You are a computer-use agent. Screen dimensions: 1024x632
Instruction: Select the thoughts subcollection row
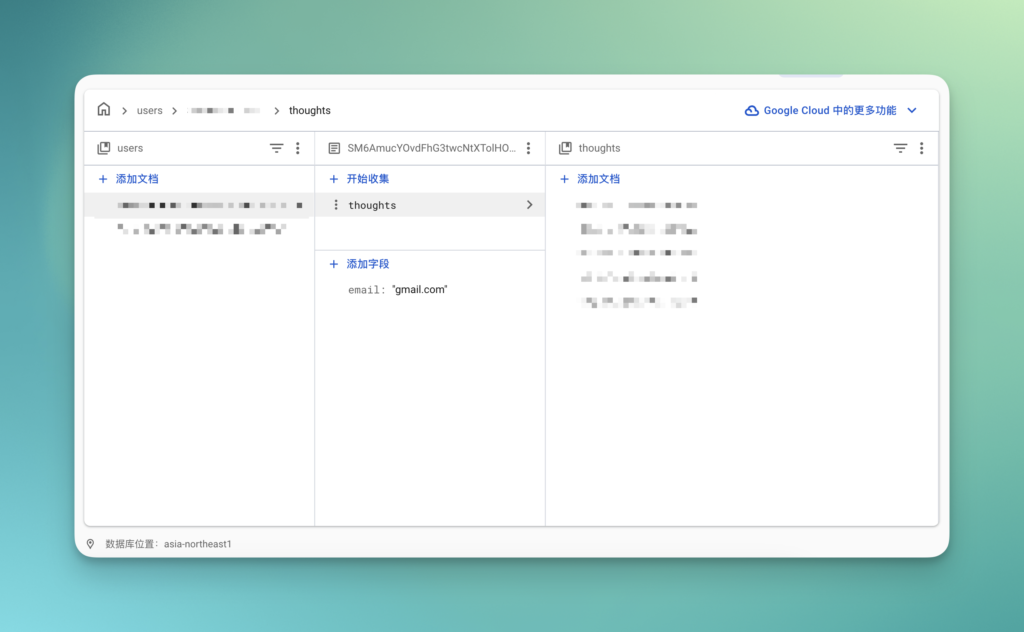pos(430,205)
